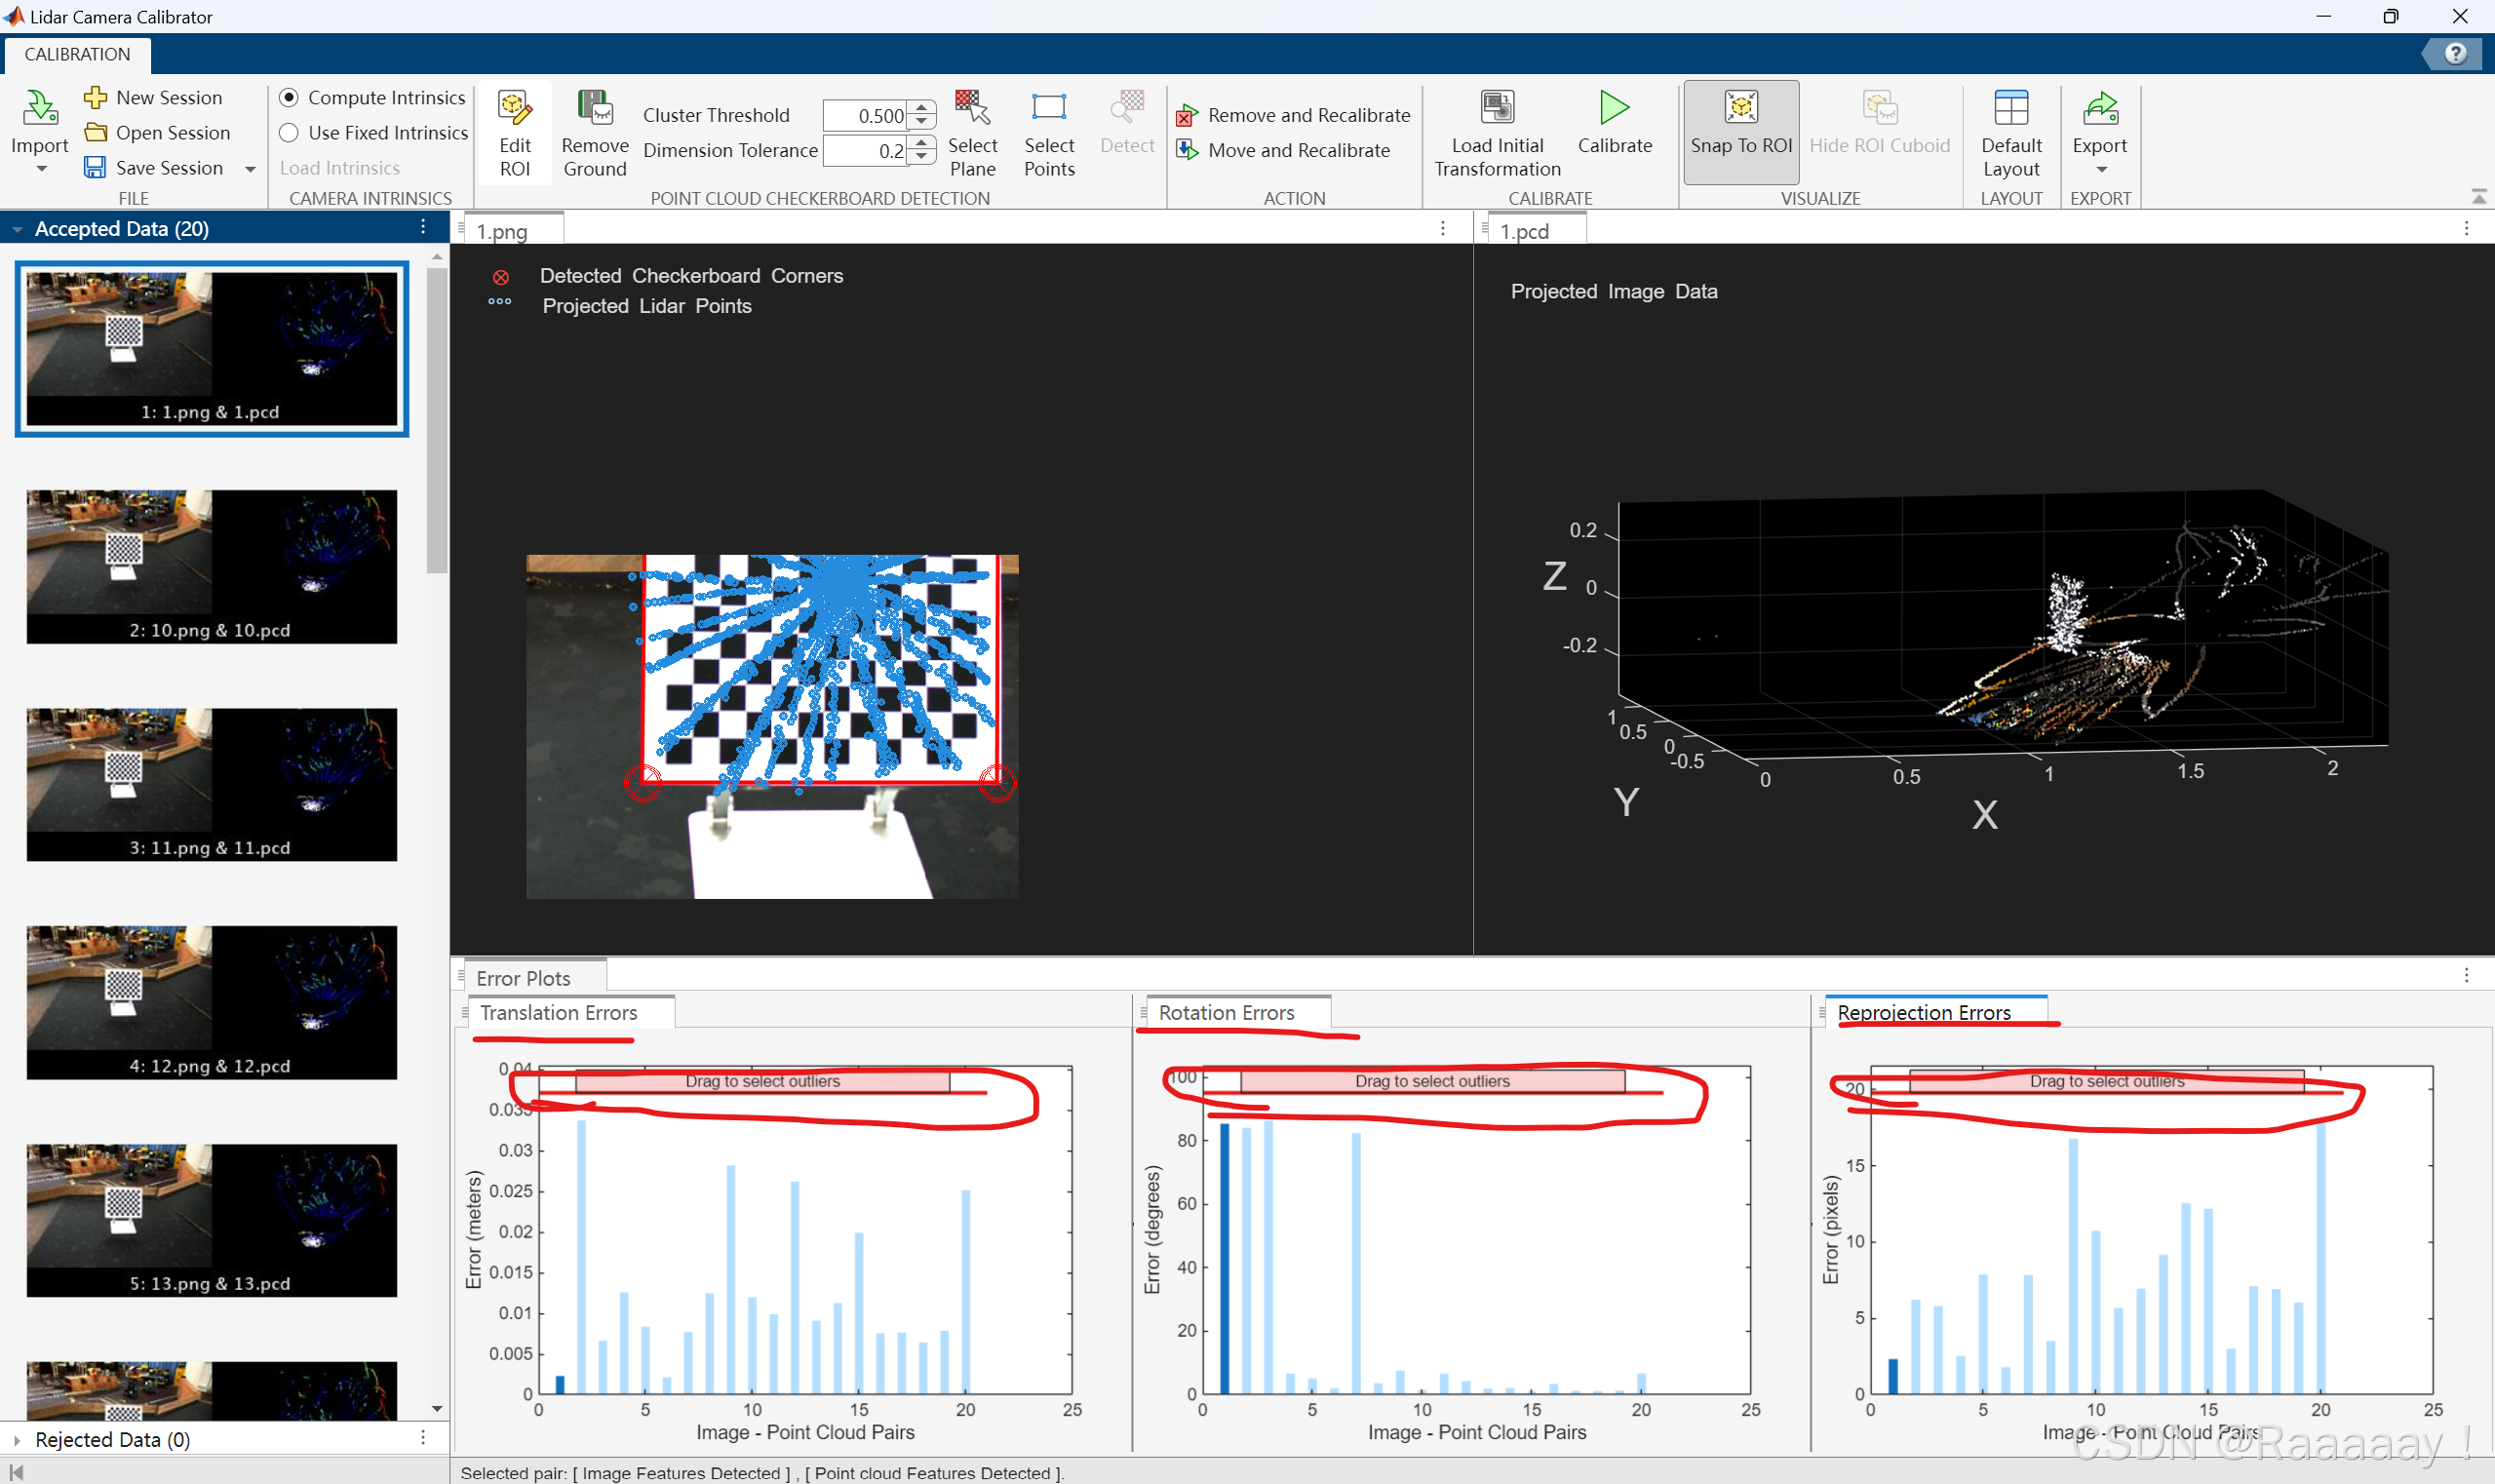
Task: Activate the Select Plane tool
Action: pos(972,108)
